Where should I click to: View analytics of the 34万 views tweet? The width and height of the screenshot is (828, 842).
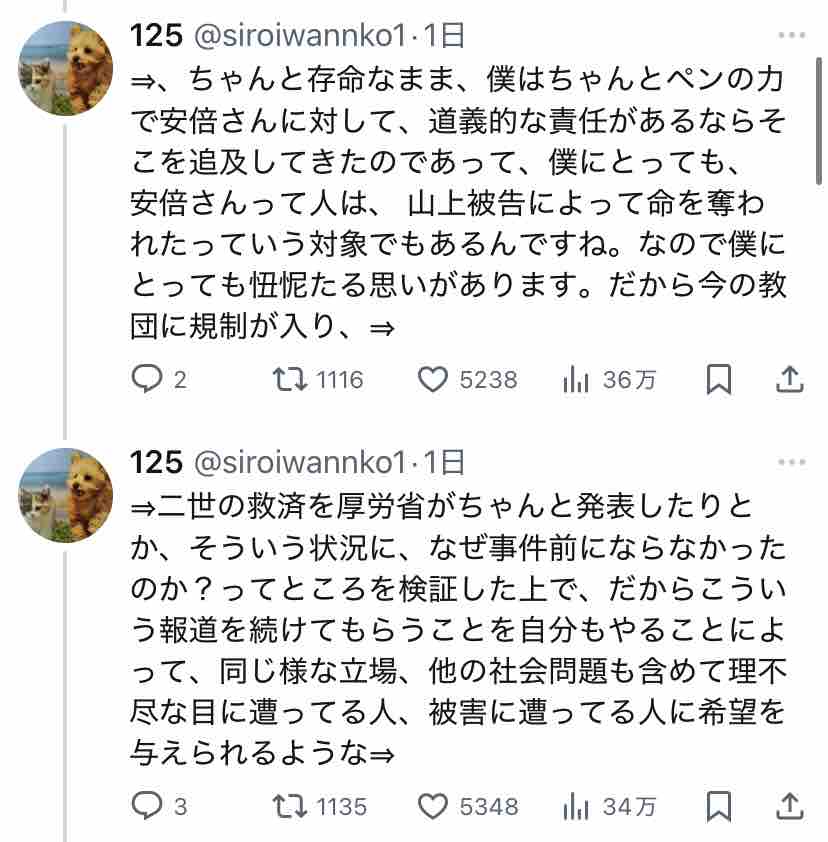[576, 805]
